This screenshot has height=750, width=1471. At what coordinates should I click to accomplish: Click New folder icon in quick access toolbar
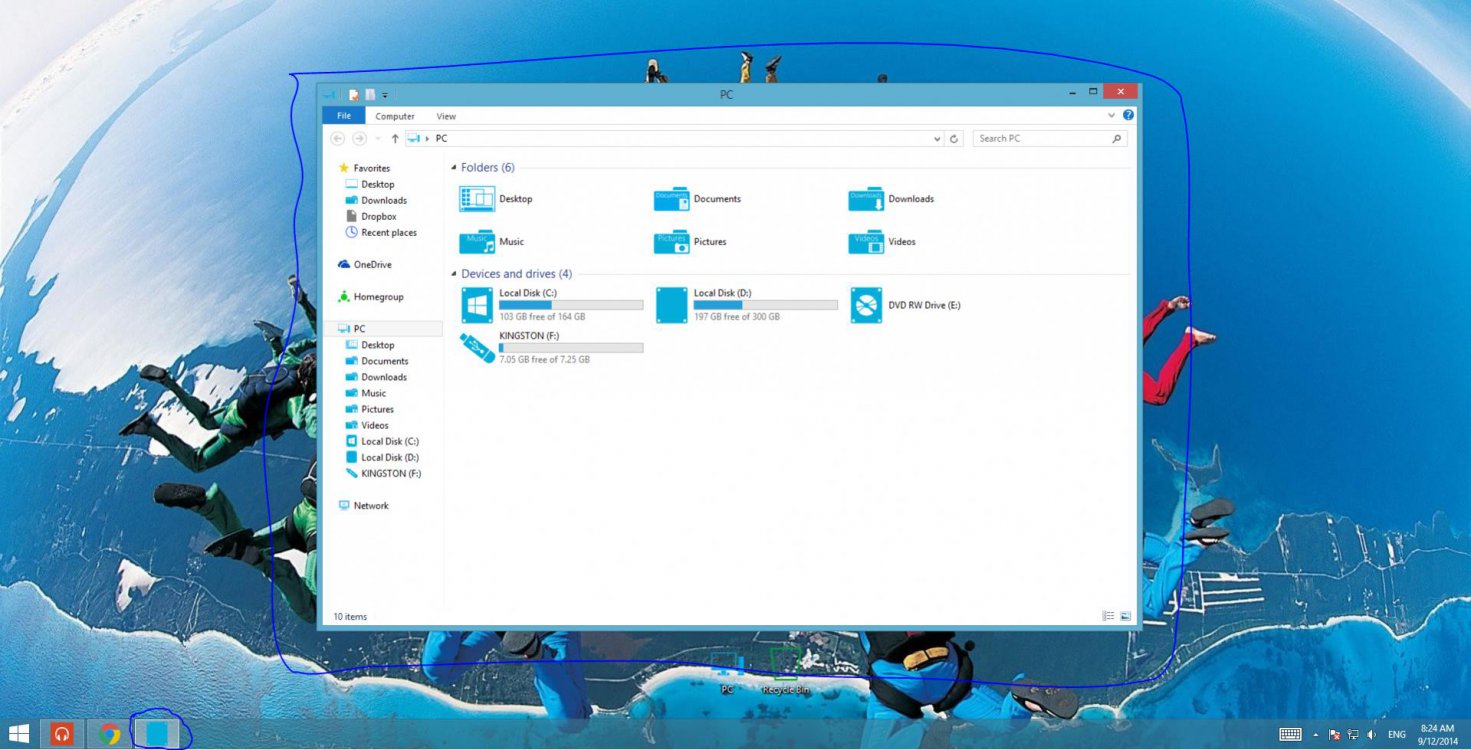(370, 95)
